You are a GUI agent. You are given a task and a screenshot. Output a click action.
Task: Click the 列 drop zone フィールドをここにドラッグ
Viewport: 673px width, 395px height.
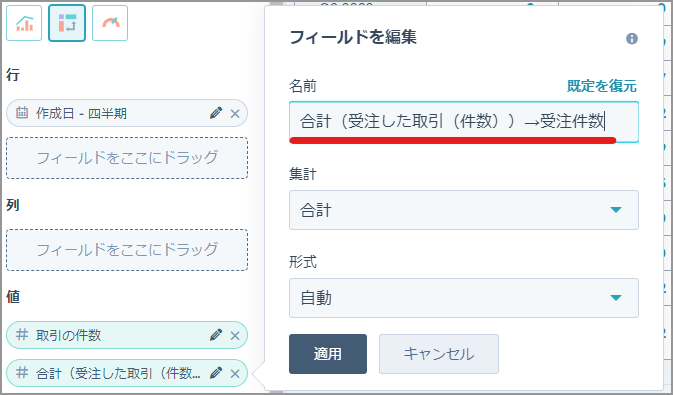(x=127, y=250)
